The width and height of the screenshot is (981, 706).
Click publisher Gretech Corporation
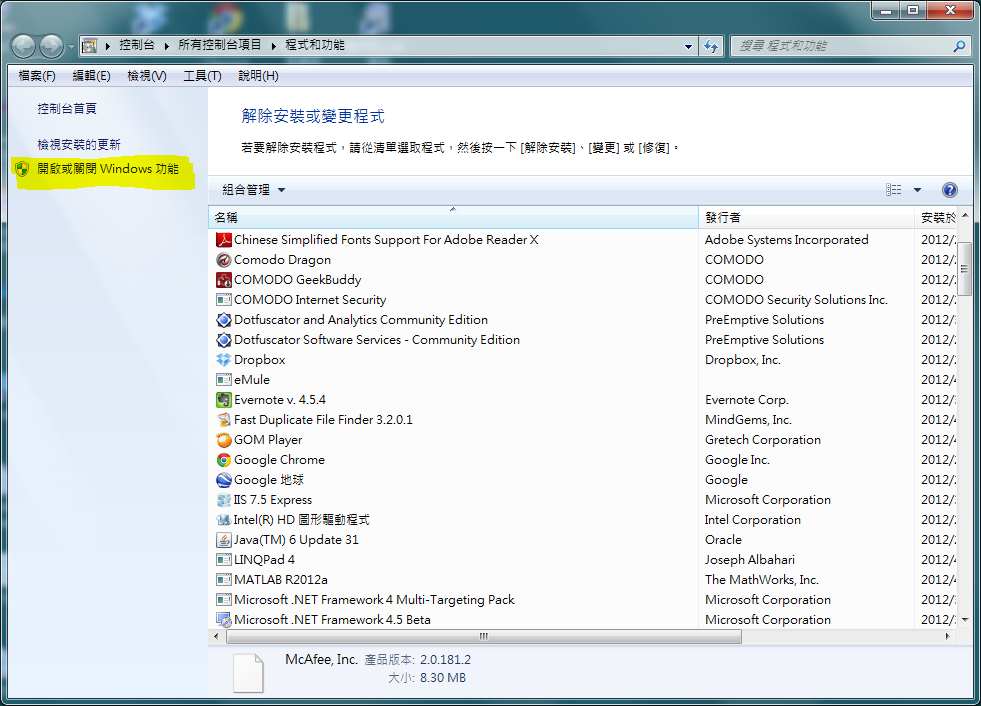(763, 440)
